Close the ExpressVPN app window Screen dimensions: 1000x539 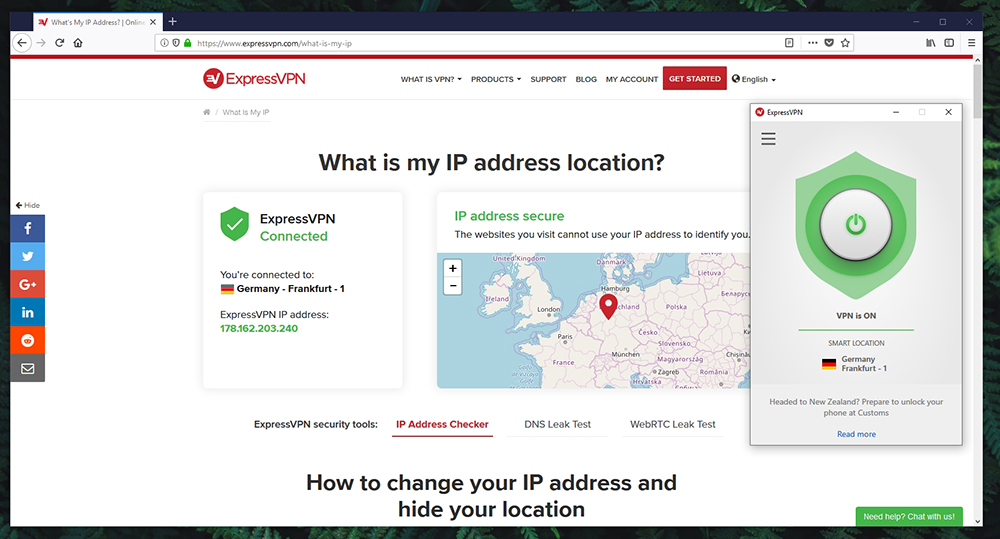(x=948, y=112)
